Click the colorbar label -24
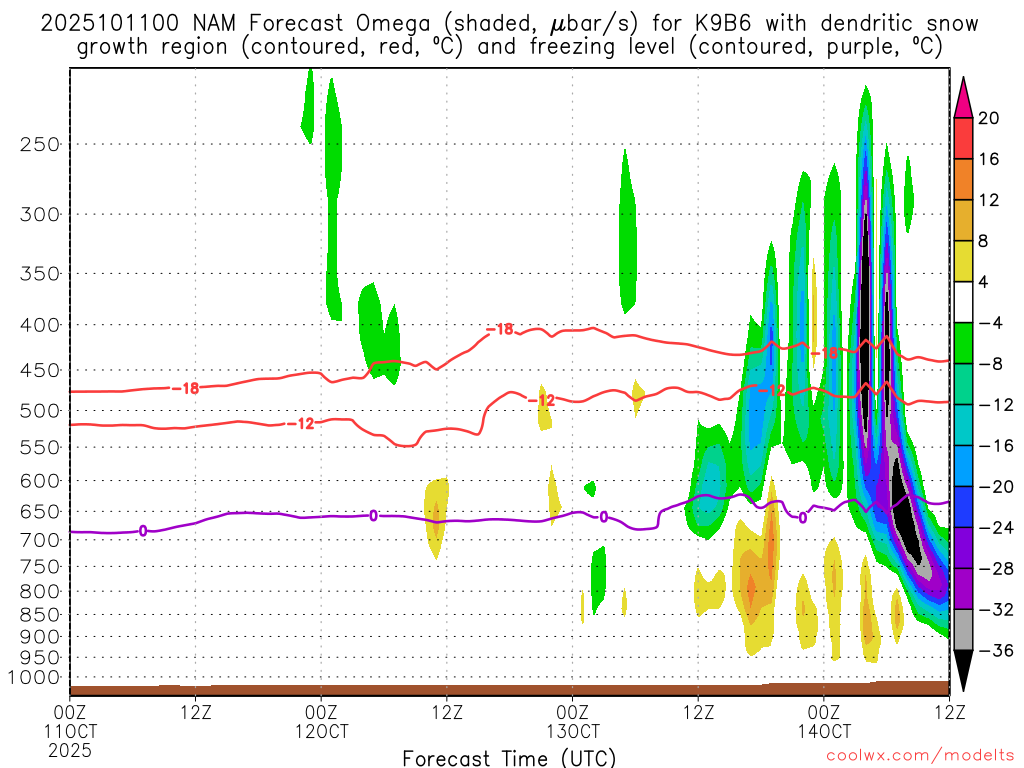 point(996,528)
